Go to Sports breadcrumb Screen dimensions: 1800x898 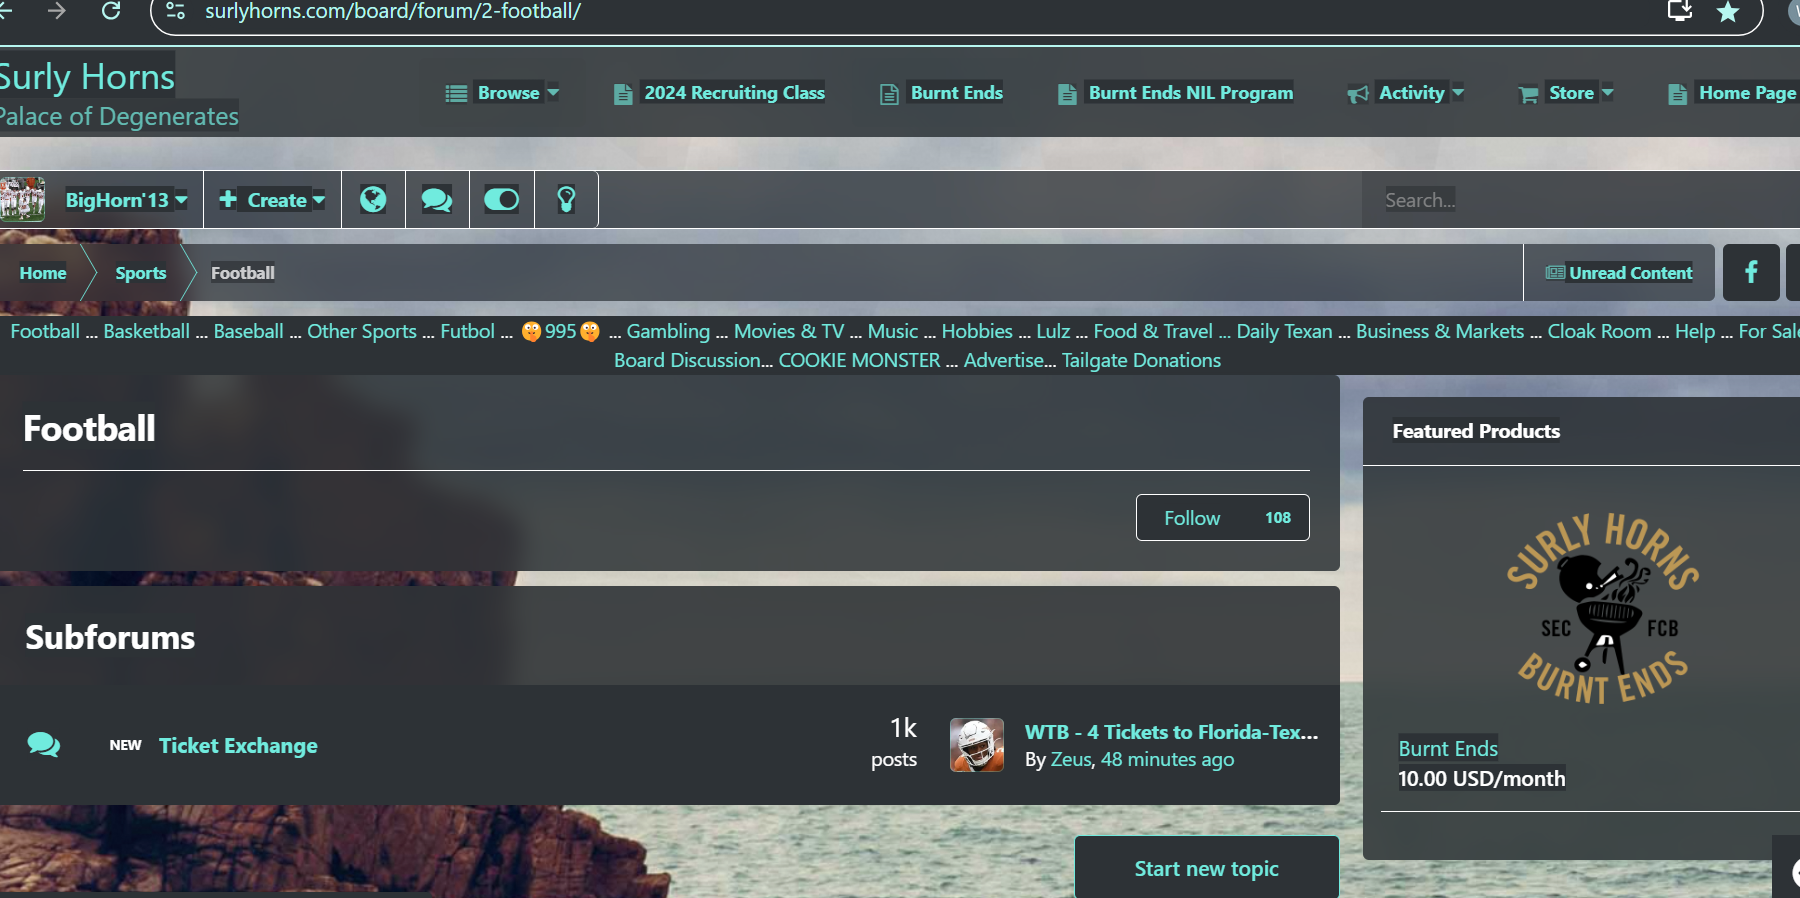tap(141, 273)
